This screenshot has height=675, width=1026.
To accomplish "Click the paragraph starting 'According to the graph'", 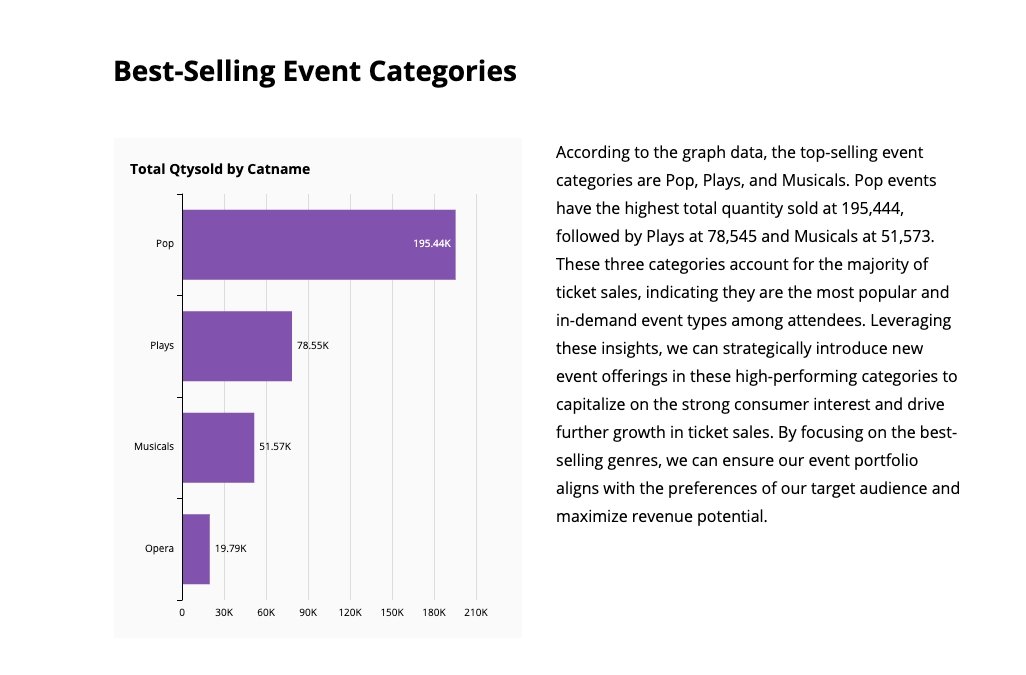I will click(758, 334).
